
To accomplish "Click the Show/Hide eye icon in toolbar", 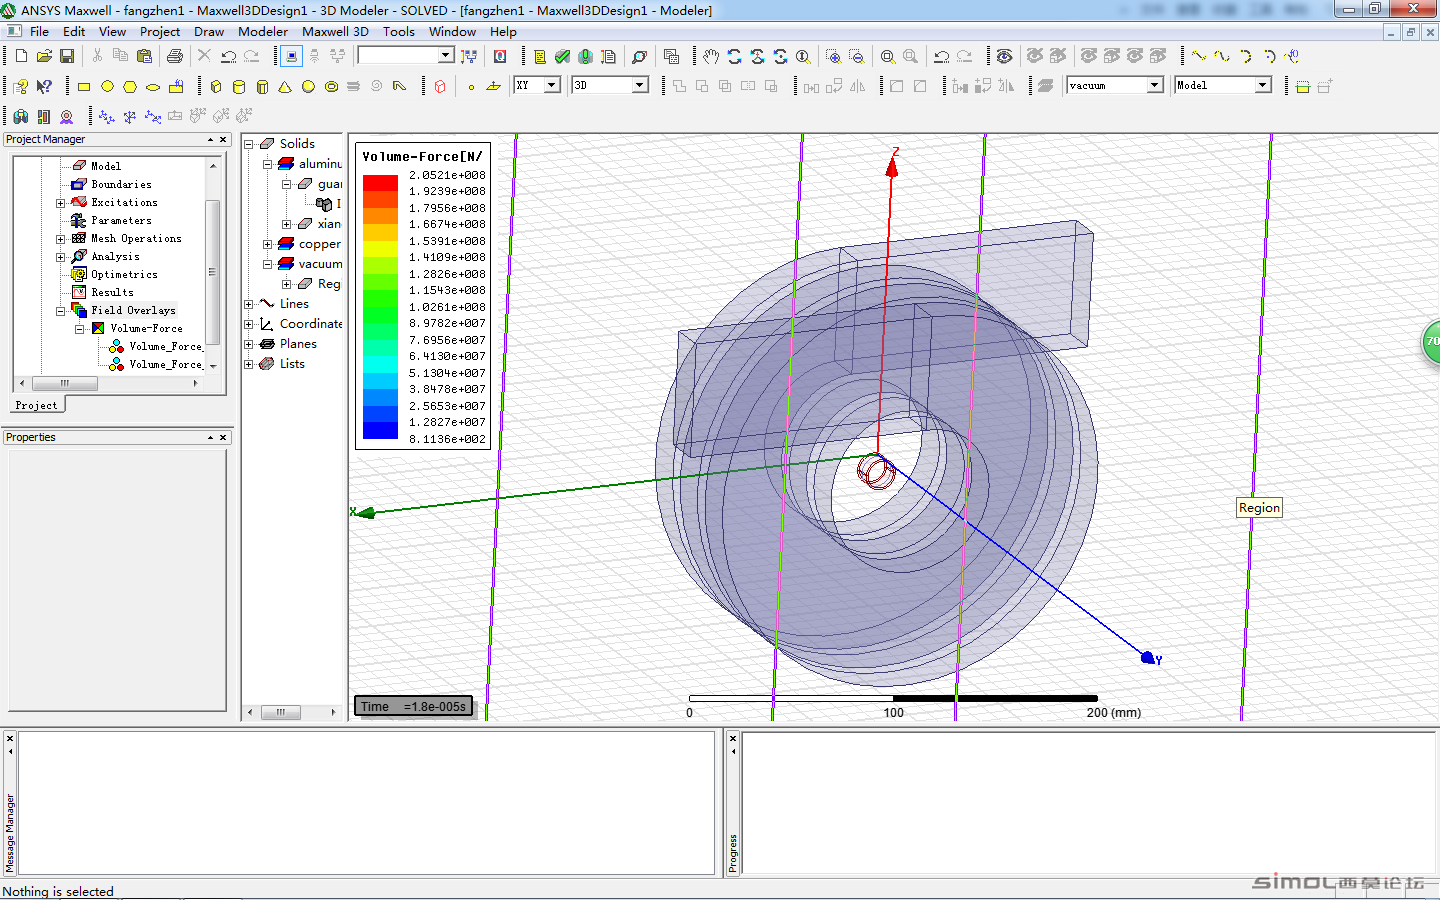I will (x=1005, y=56).
